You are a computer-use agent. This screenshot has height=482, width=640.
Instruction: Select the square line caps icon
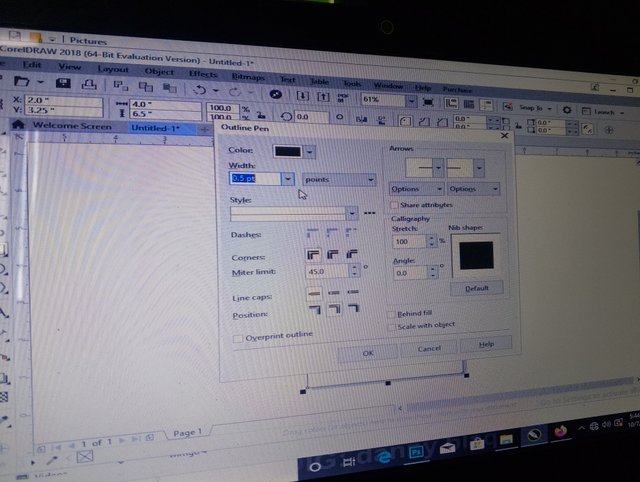314,293
